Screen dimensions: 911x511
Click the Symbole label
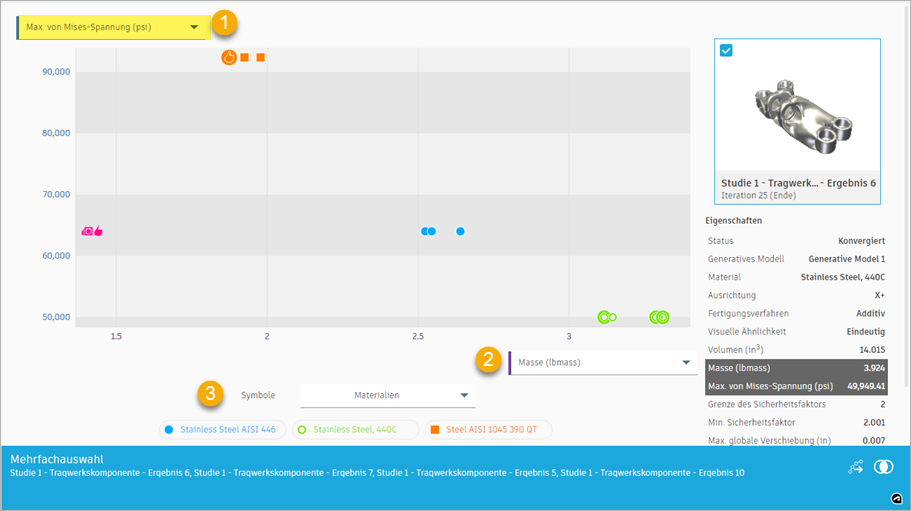pyautogui.click(x=258, y=395)
